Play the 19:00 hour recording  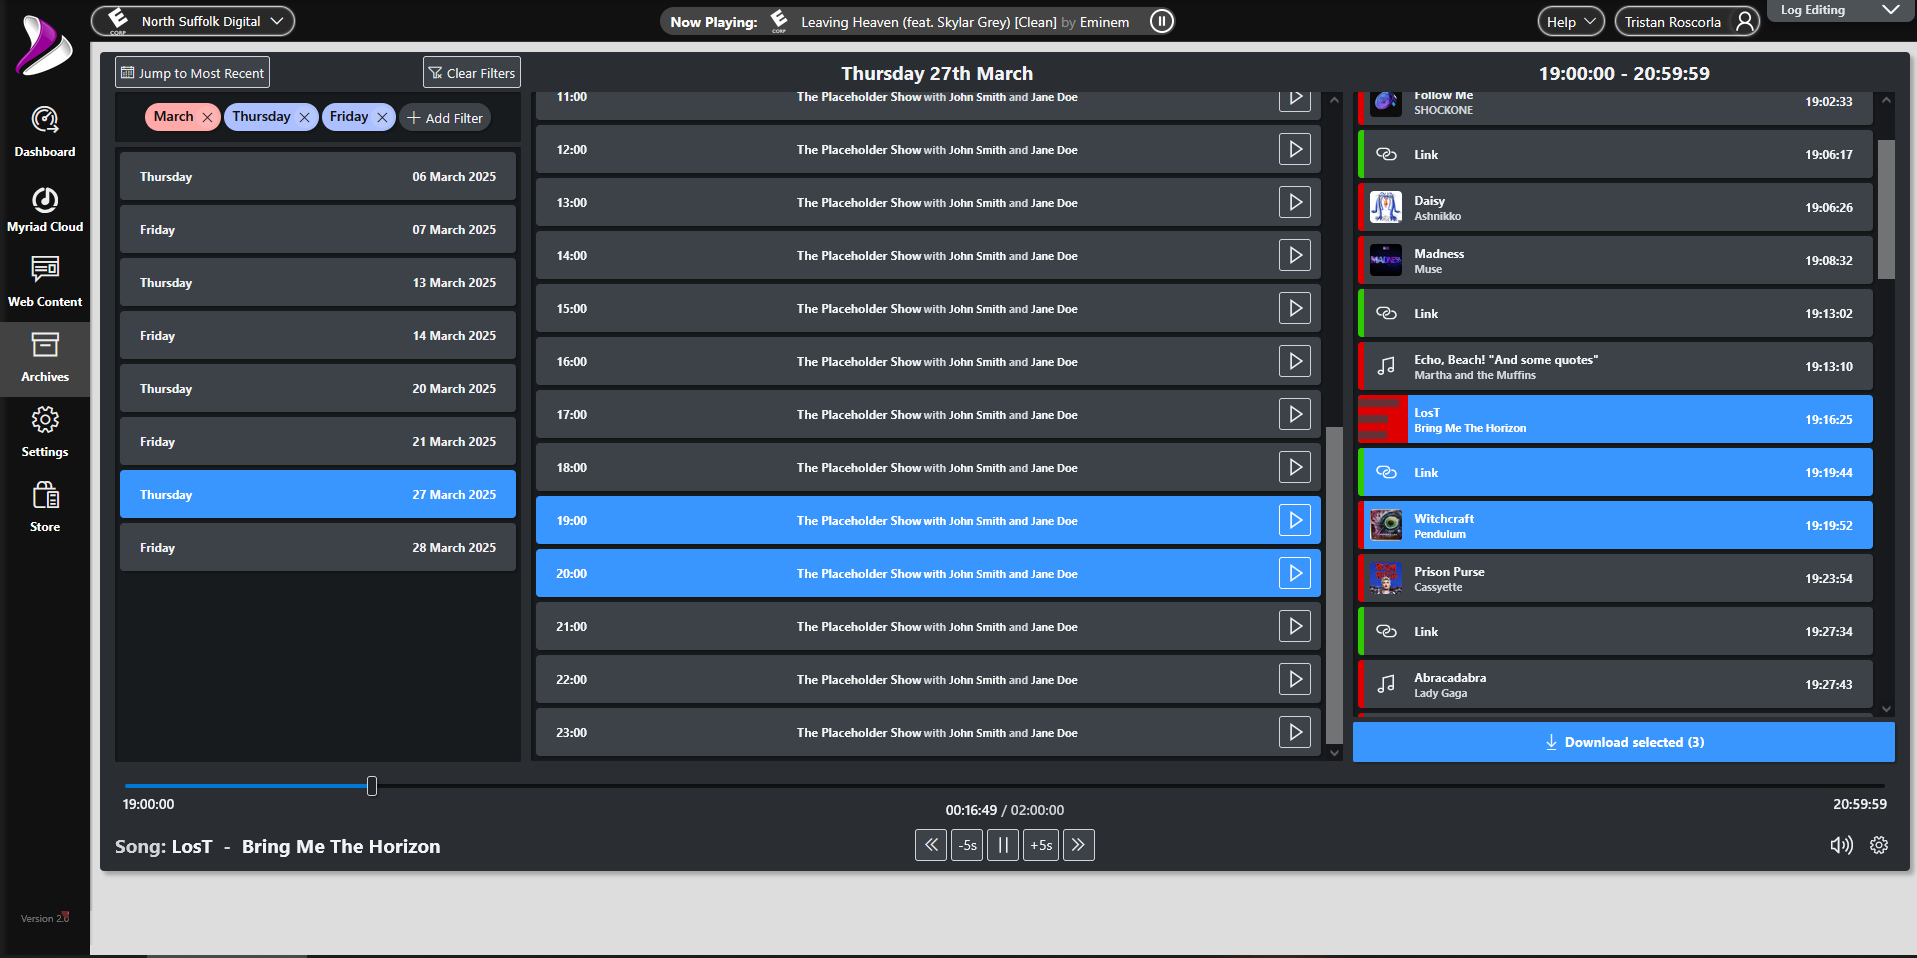pyautogui.click(x=1295, y=520)
